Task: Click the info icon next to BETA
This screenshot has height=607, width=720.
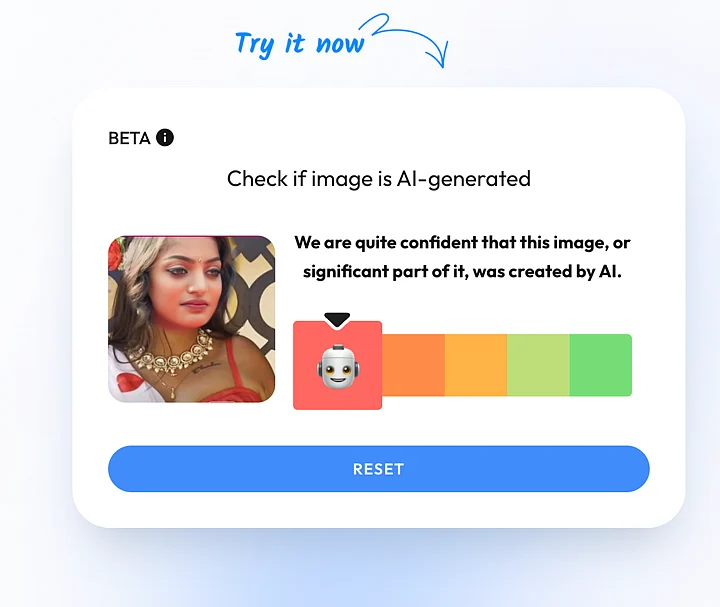Action: 165,137
